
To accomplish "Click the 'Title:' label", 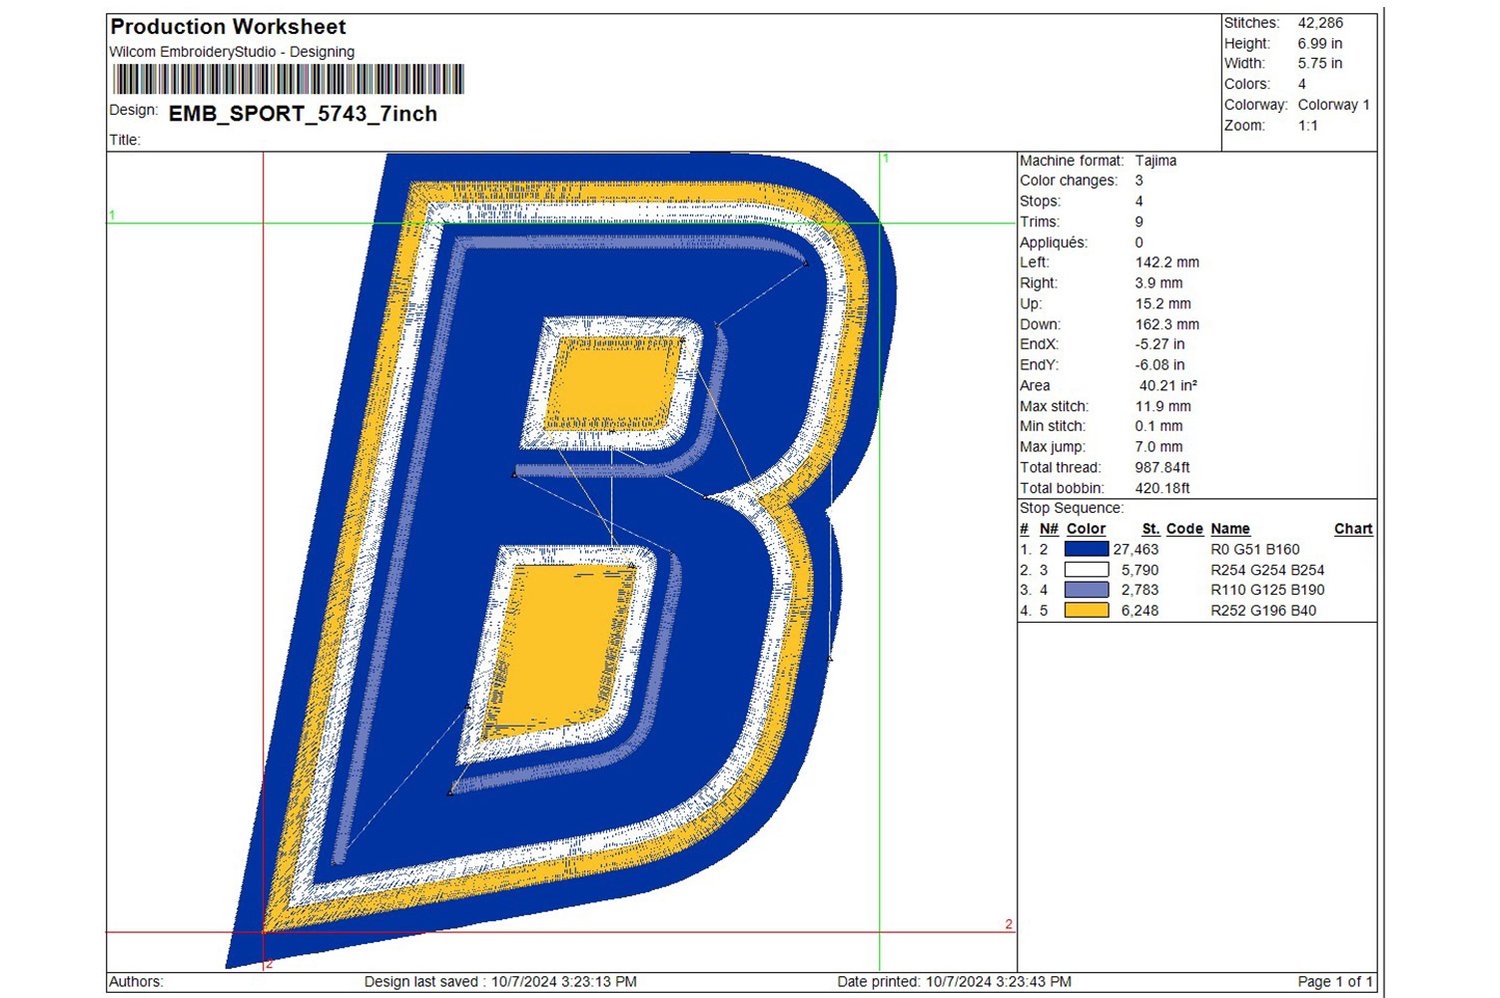I will click(125, 140).
